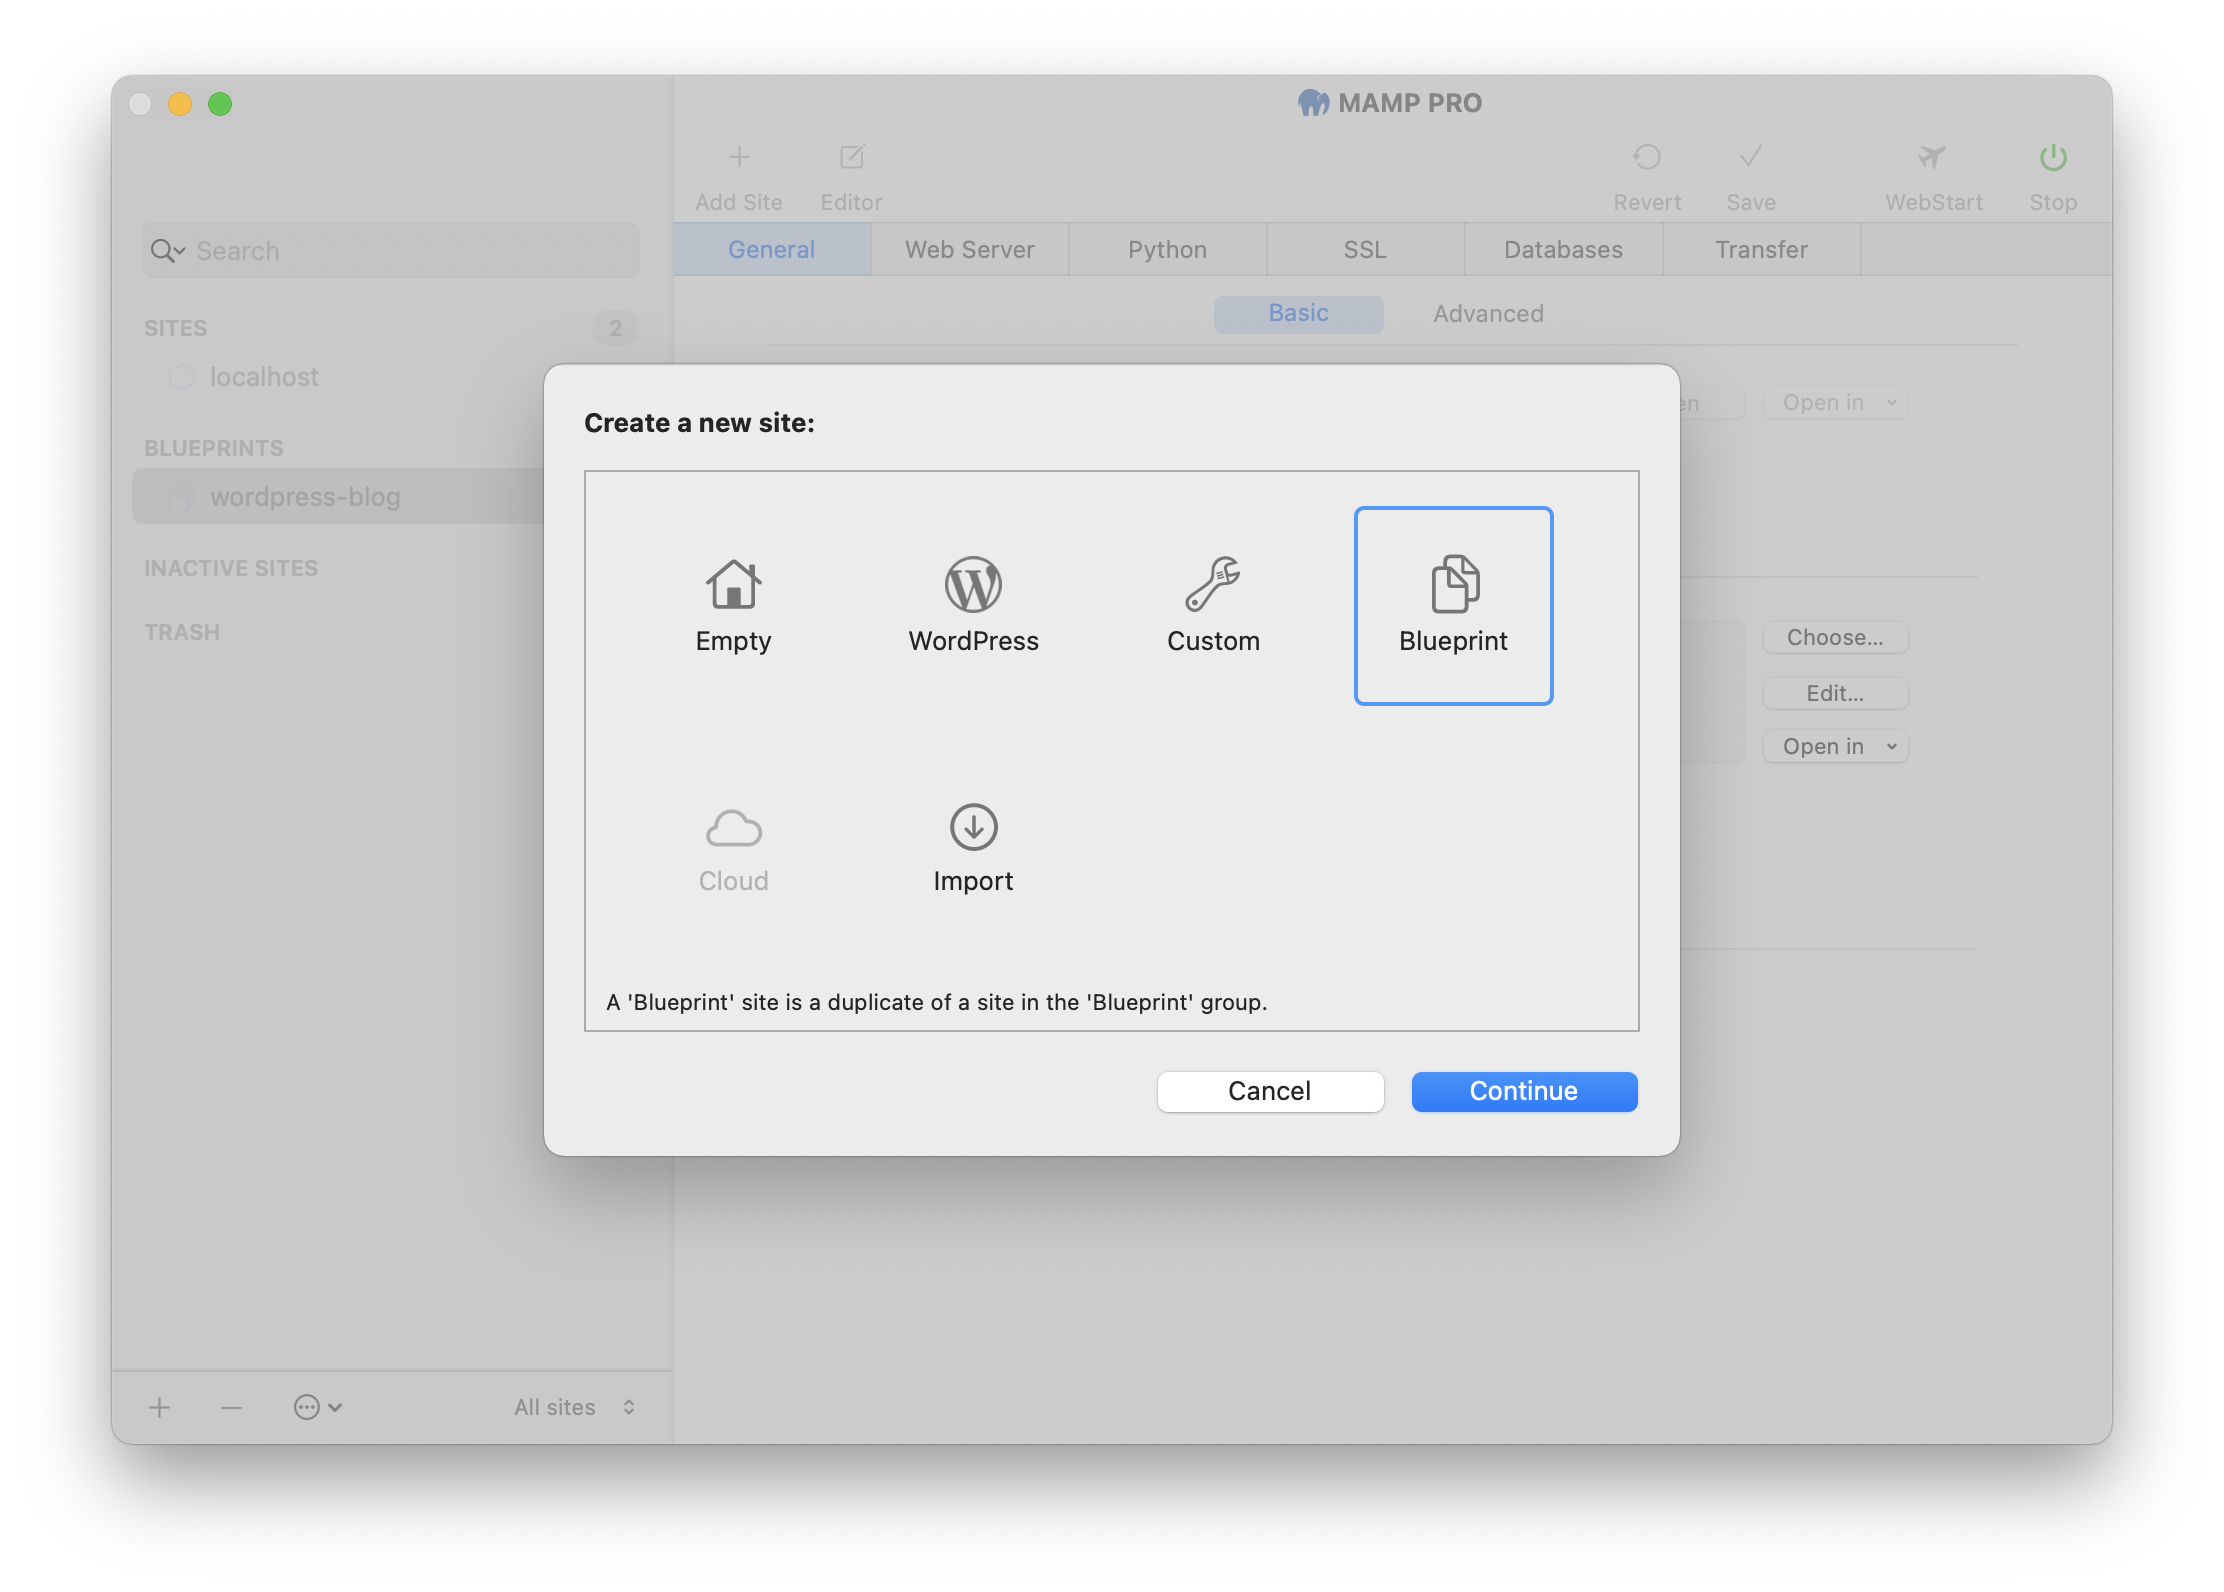Screen dimensions: 2224x1592
Task: Open the Editor toolbar icon
Action: tap(852, 157)
